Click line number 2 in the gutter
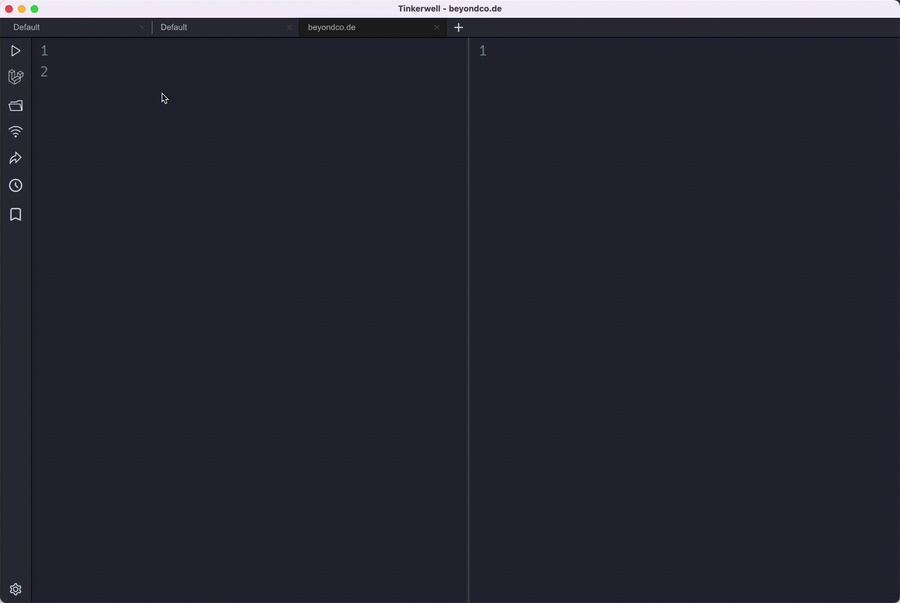Viewport: 900px width, 603px height. pos(43,71)
